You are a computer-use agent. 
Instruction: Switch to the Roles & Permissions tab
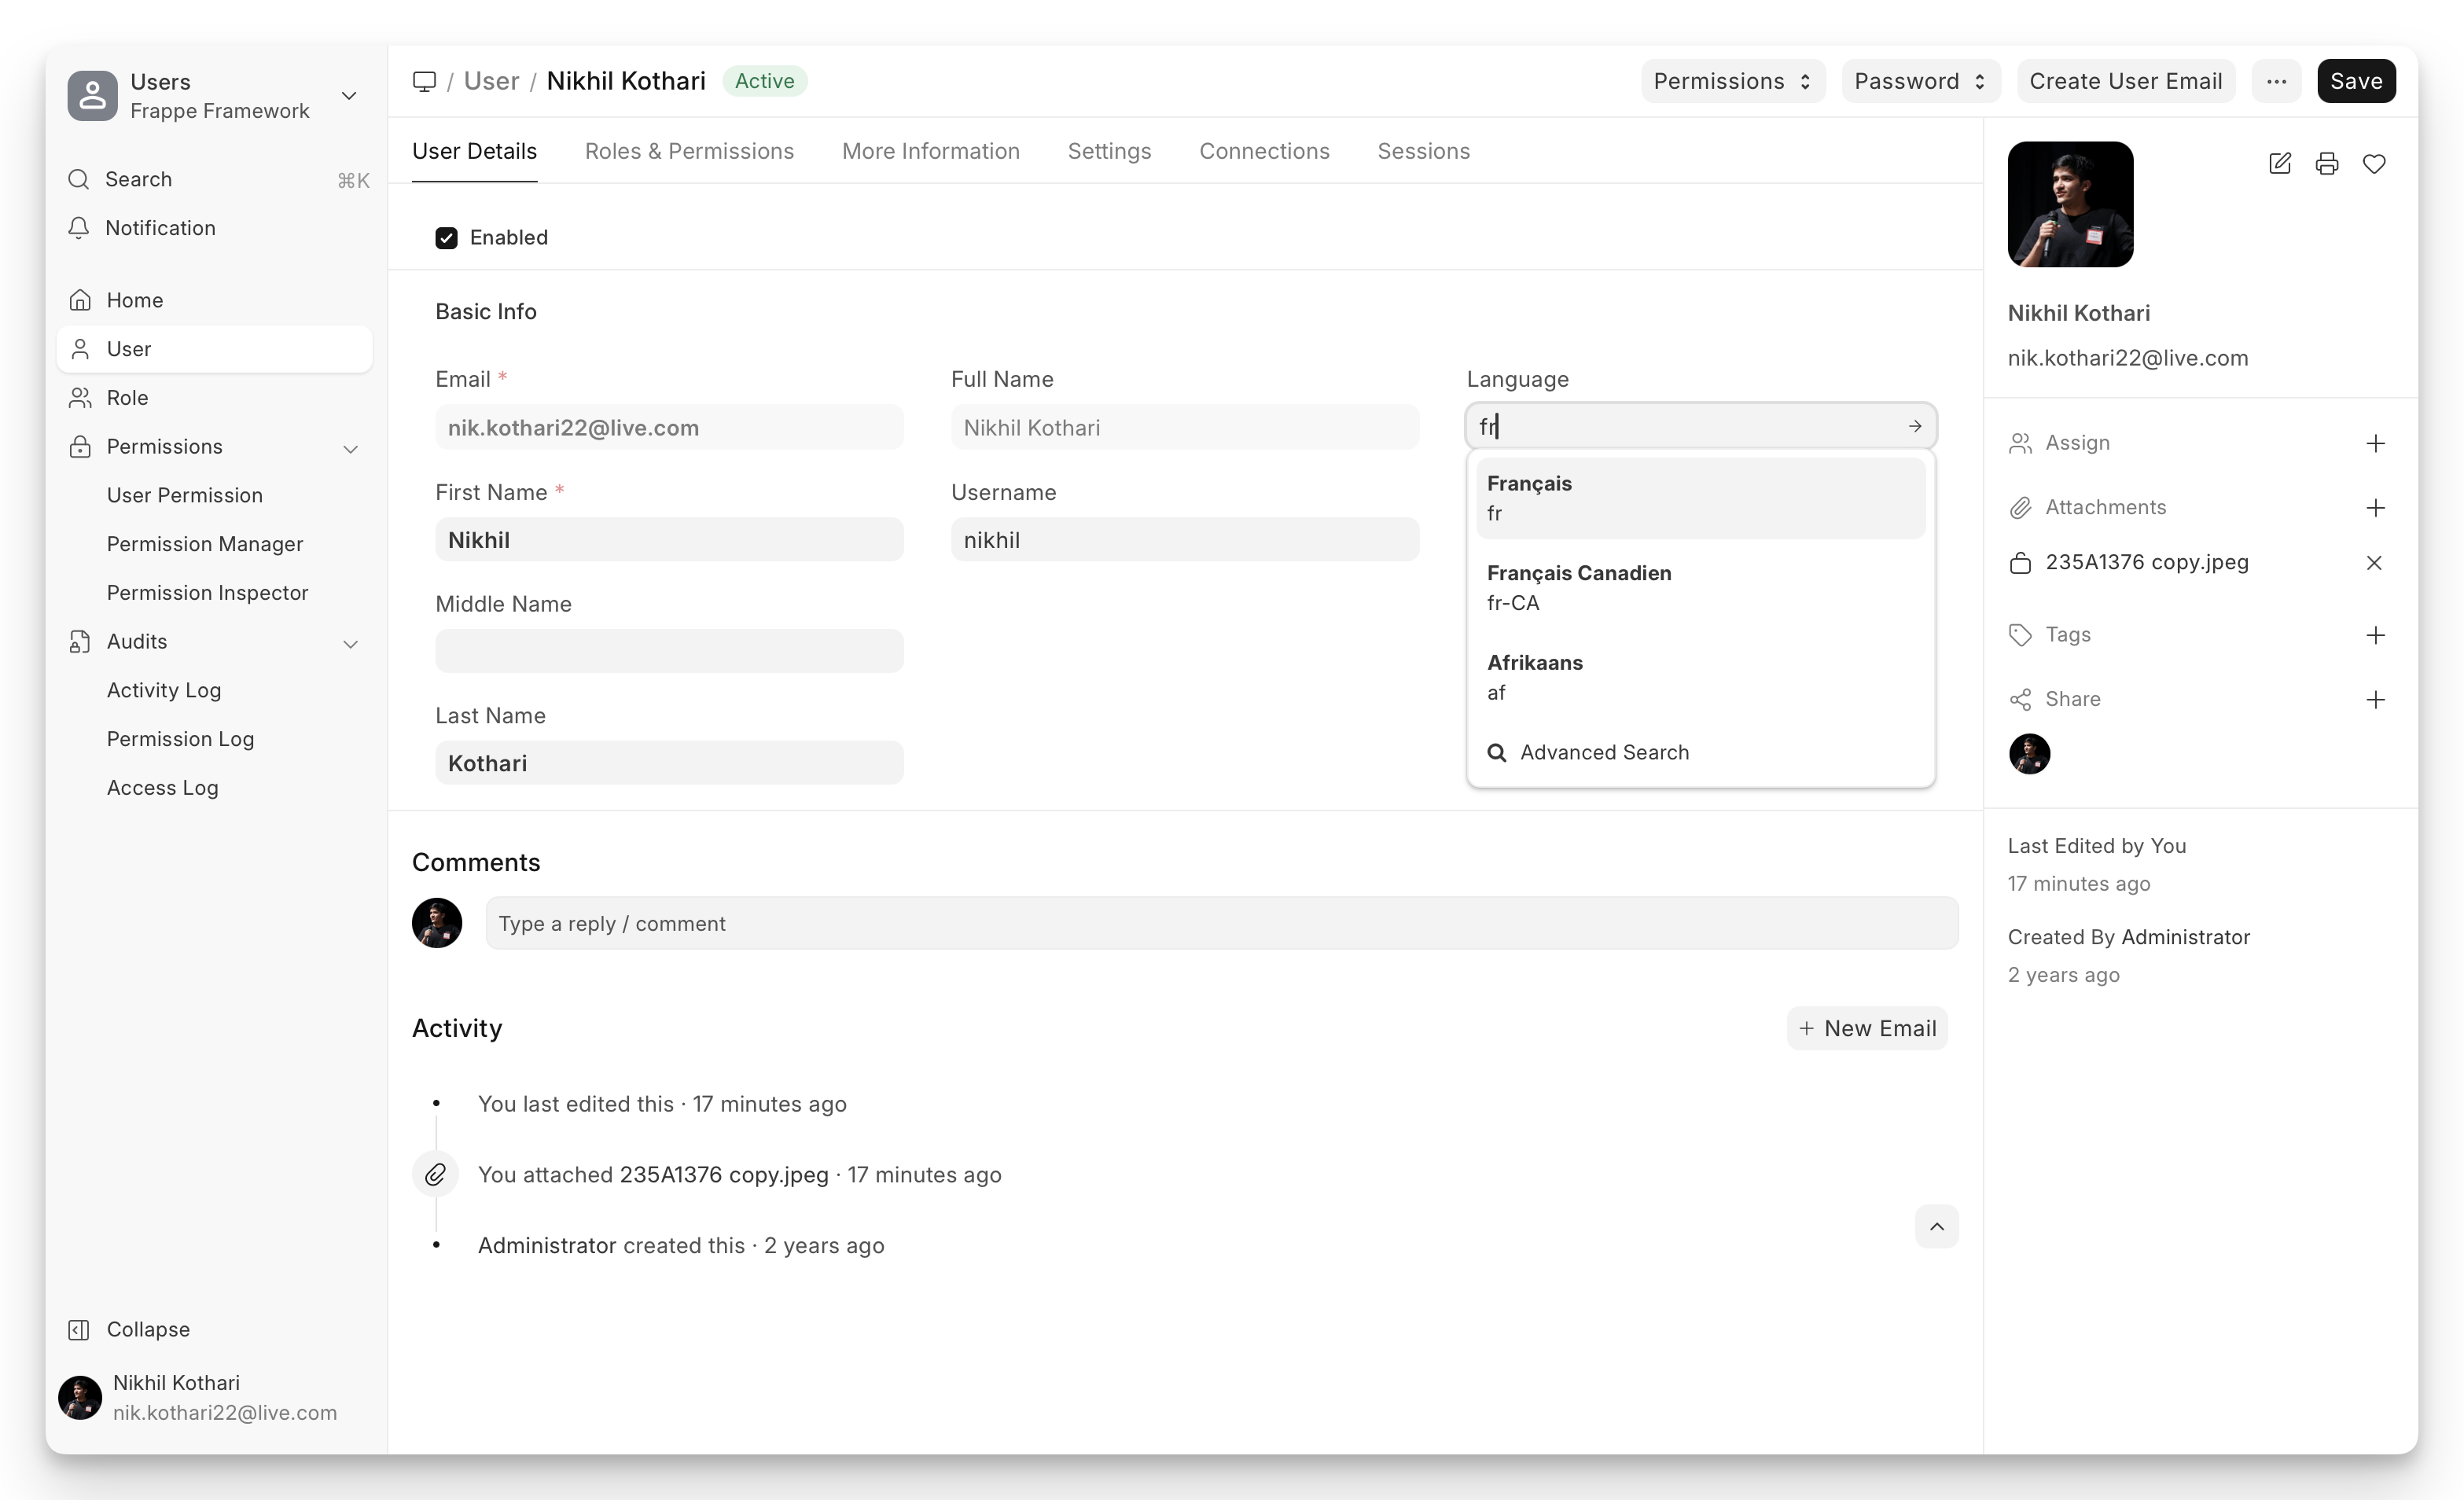[x=689, y=152]
